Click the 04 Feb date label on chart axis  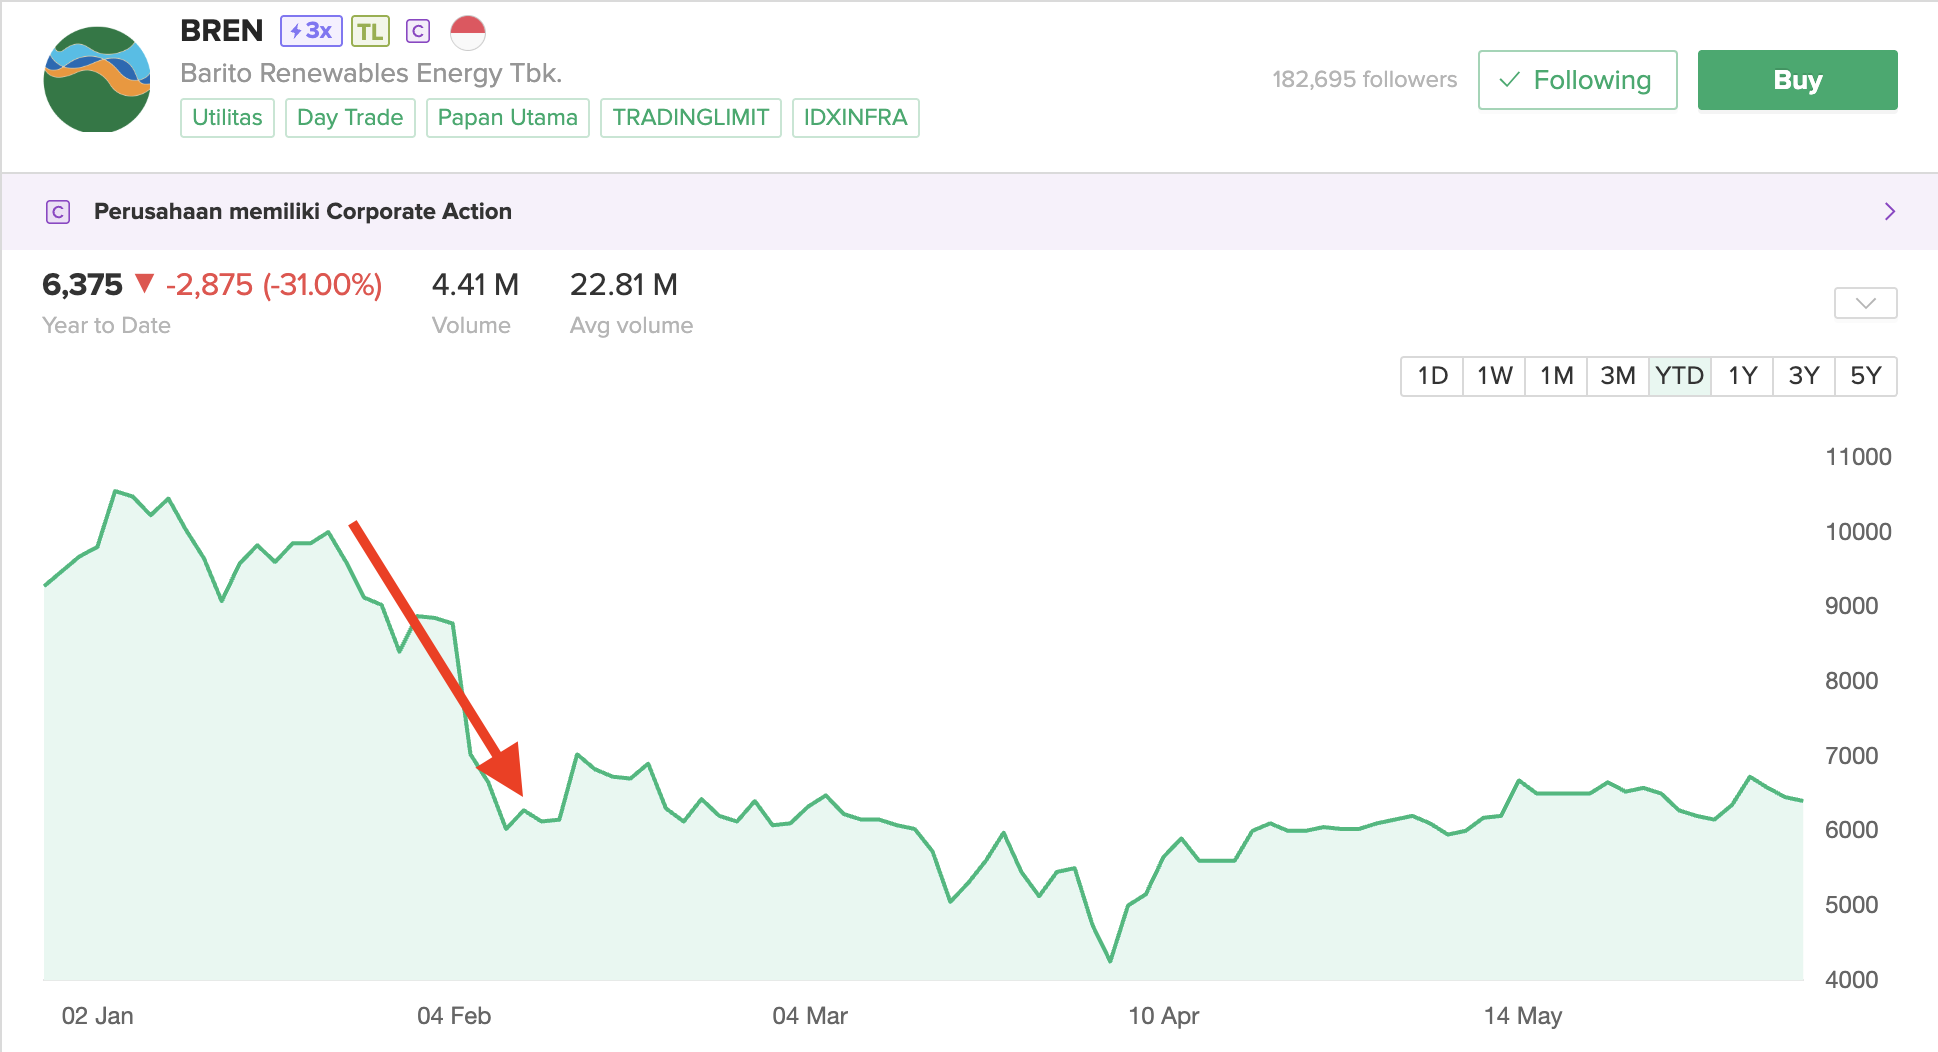454,1016
